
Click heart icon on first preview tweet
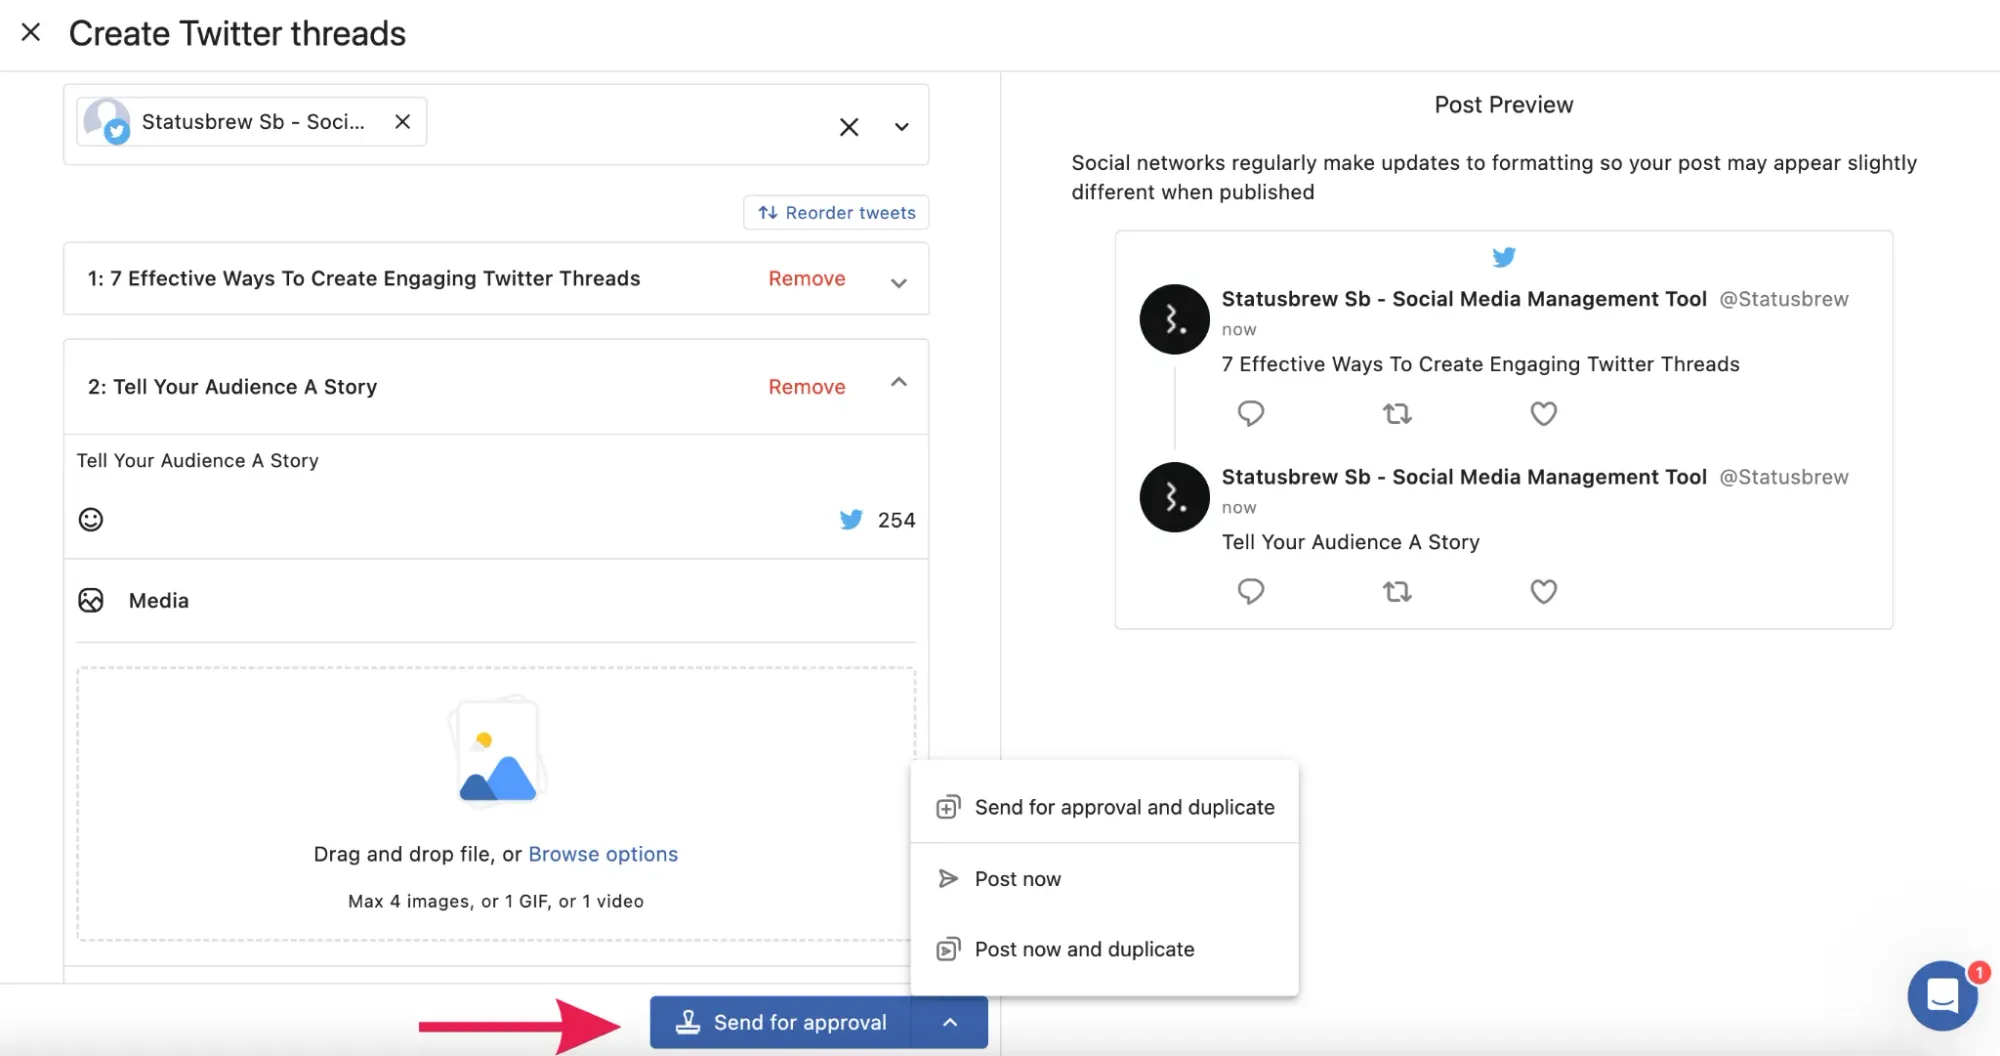pyautogui.click(x=1543, y=413)
